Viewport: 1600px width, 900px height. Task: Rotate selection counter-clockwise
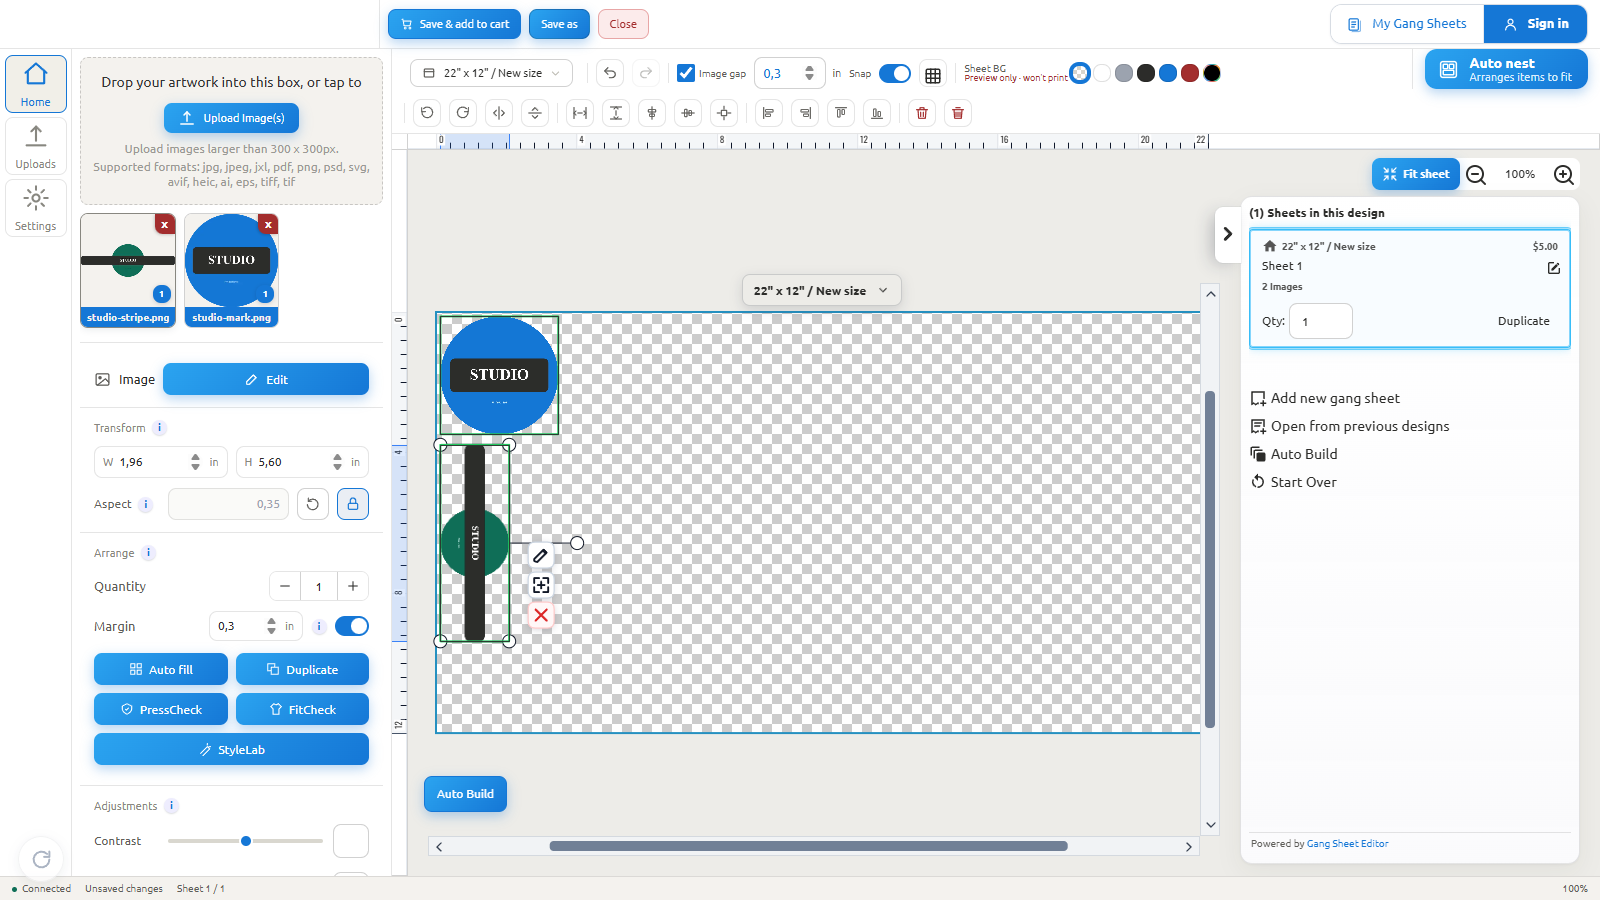pyautogui.click(x=427, y=113)
